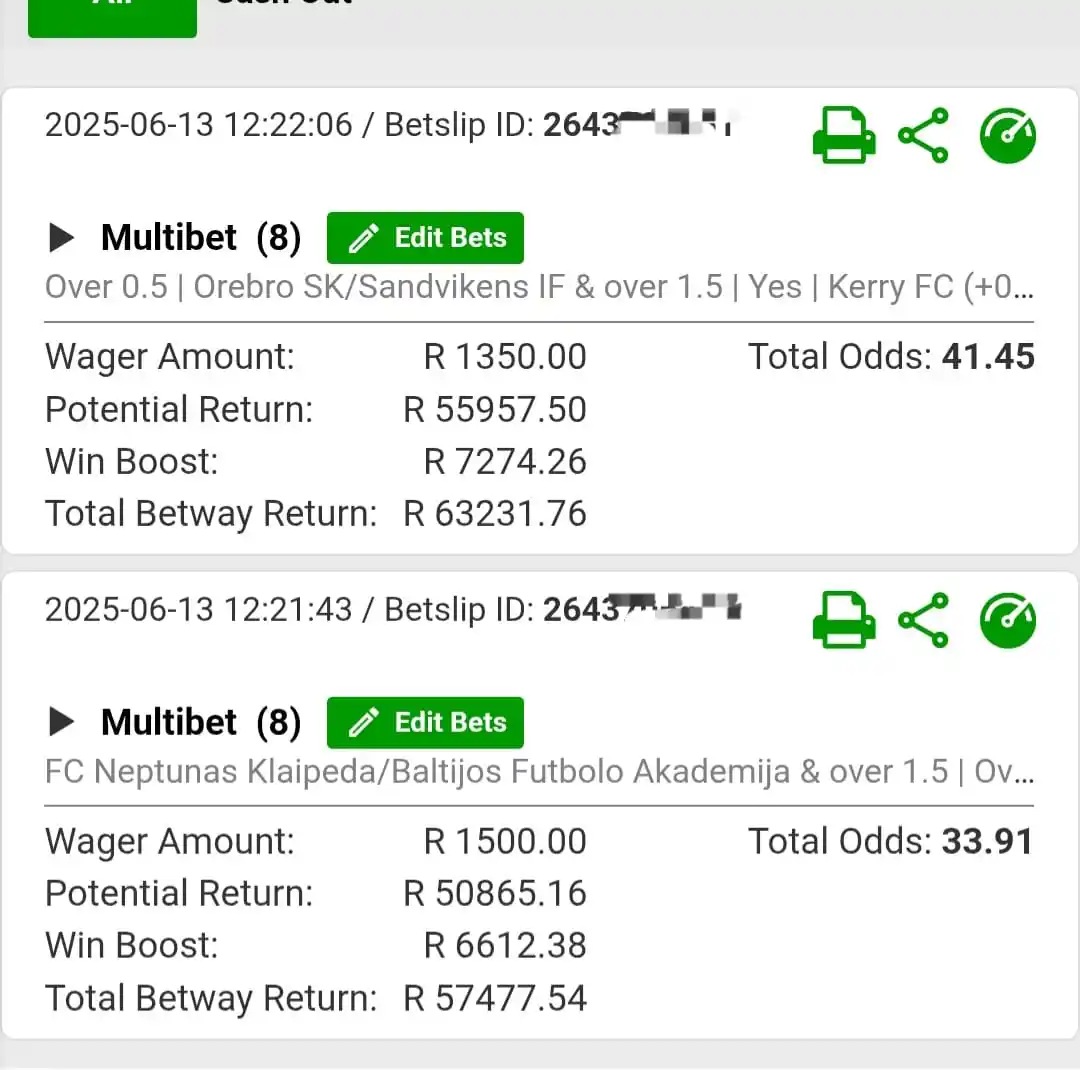1080x1070 pixels.
Task: Share the second betslip with odds 33.91
Action: coord(924,620)
